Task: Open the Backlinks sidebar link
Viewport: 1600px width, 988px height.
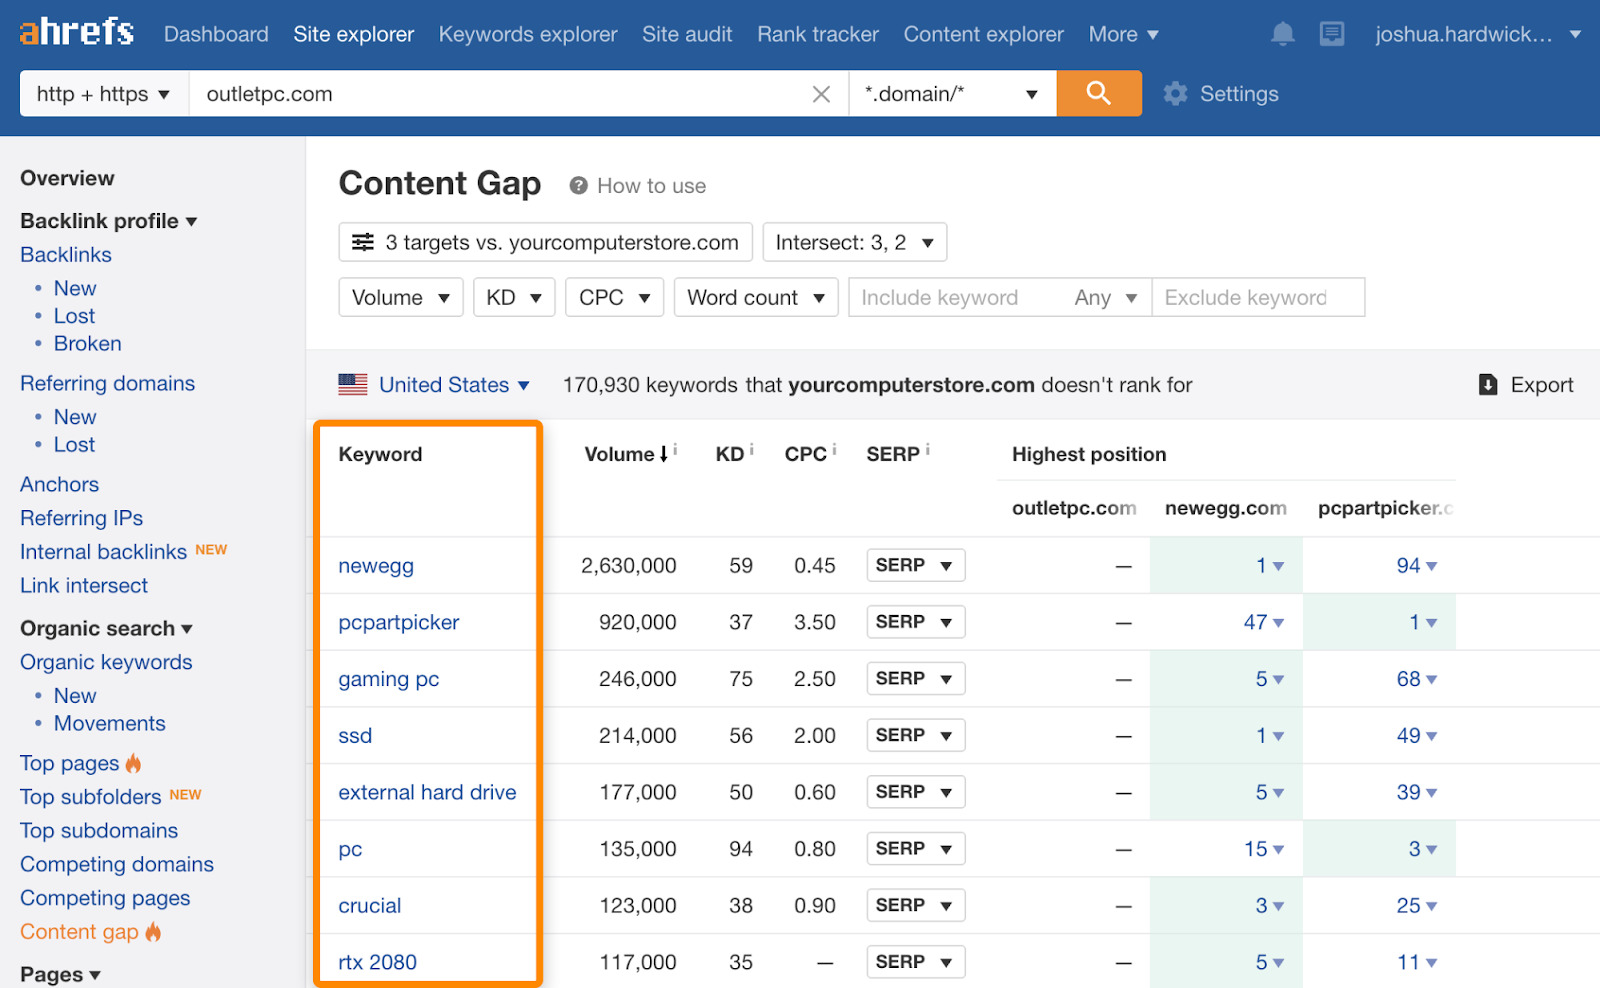Action: [66, 255]
